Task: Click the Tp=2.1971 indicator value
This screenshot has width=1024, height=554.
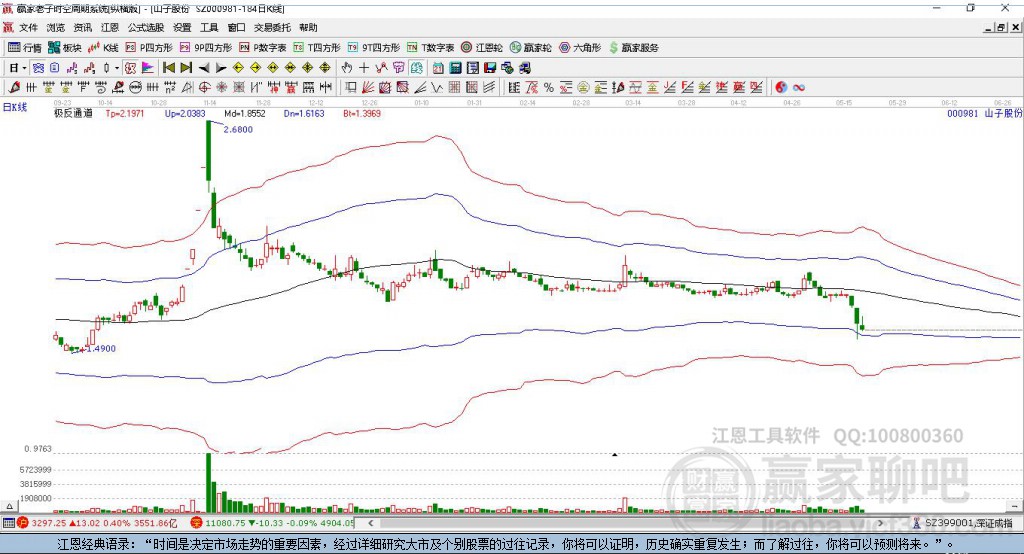Action: [124, 113]
